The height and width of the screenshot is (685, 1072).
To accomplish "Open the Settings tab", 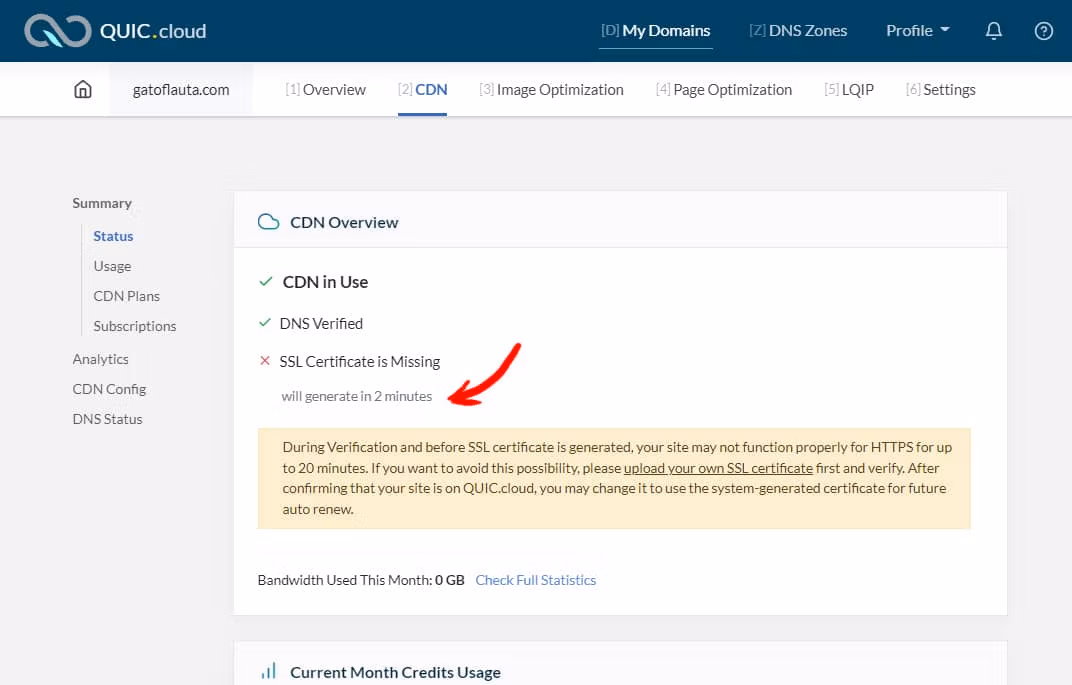I will pyautogui.click(x=941, y=90).
